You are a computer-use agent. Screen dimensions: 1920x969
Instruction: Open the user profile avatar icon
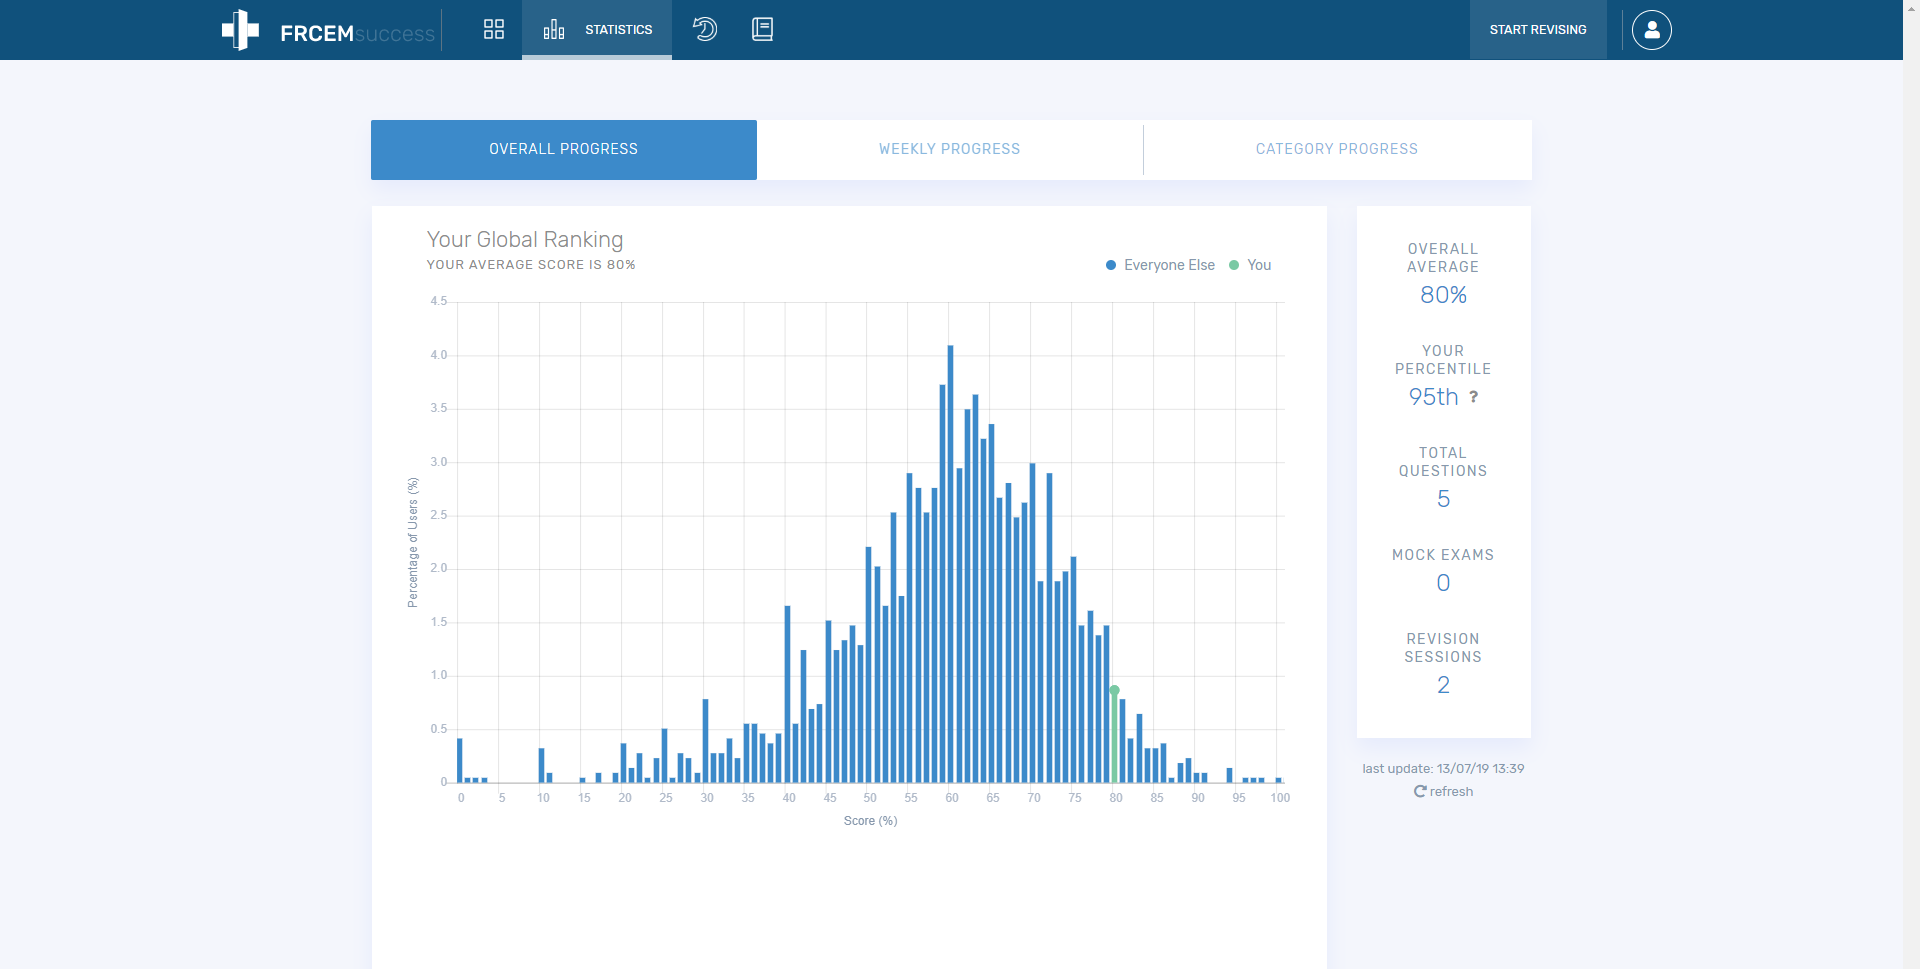click(1652, 30)
